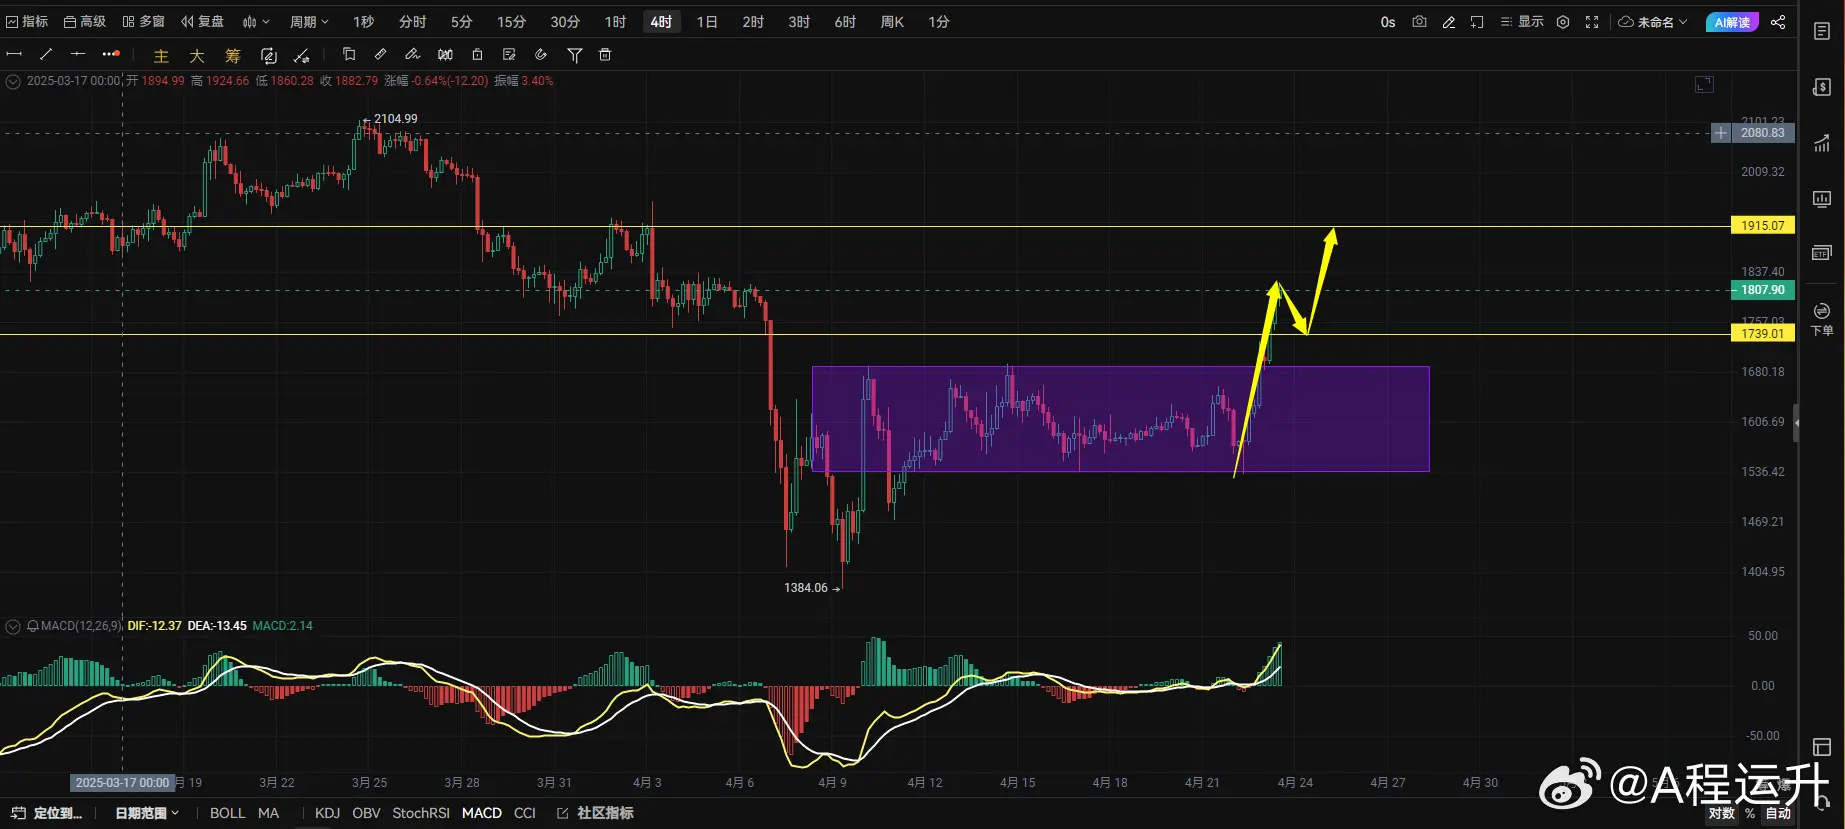
Task: Expand the candlestick chart type dropdown
Action: point(256,22)
